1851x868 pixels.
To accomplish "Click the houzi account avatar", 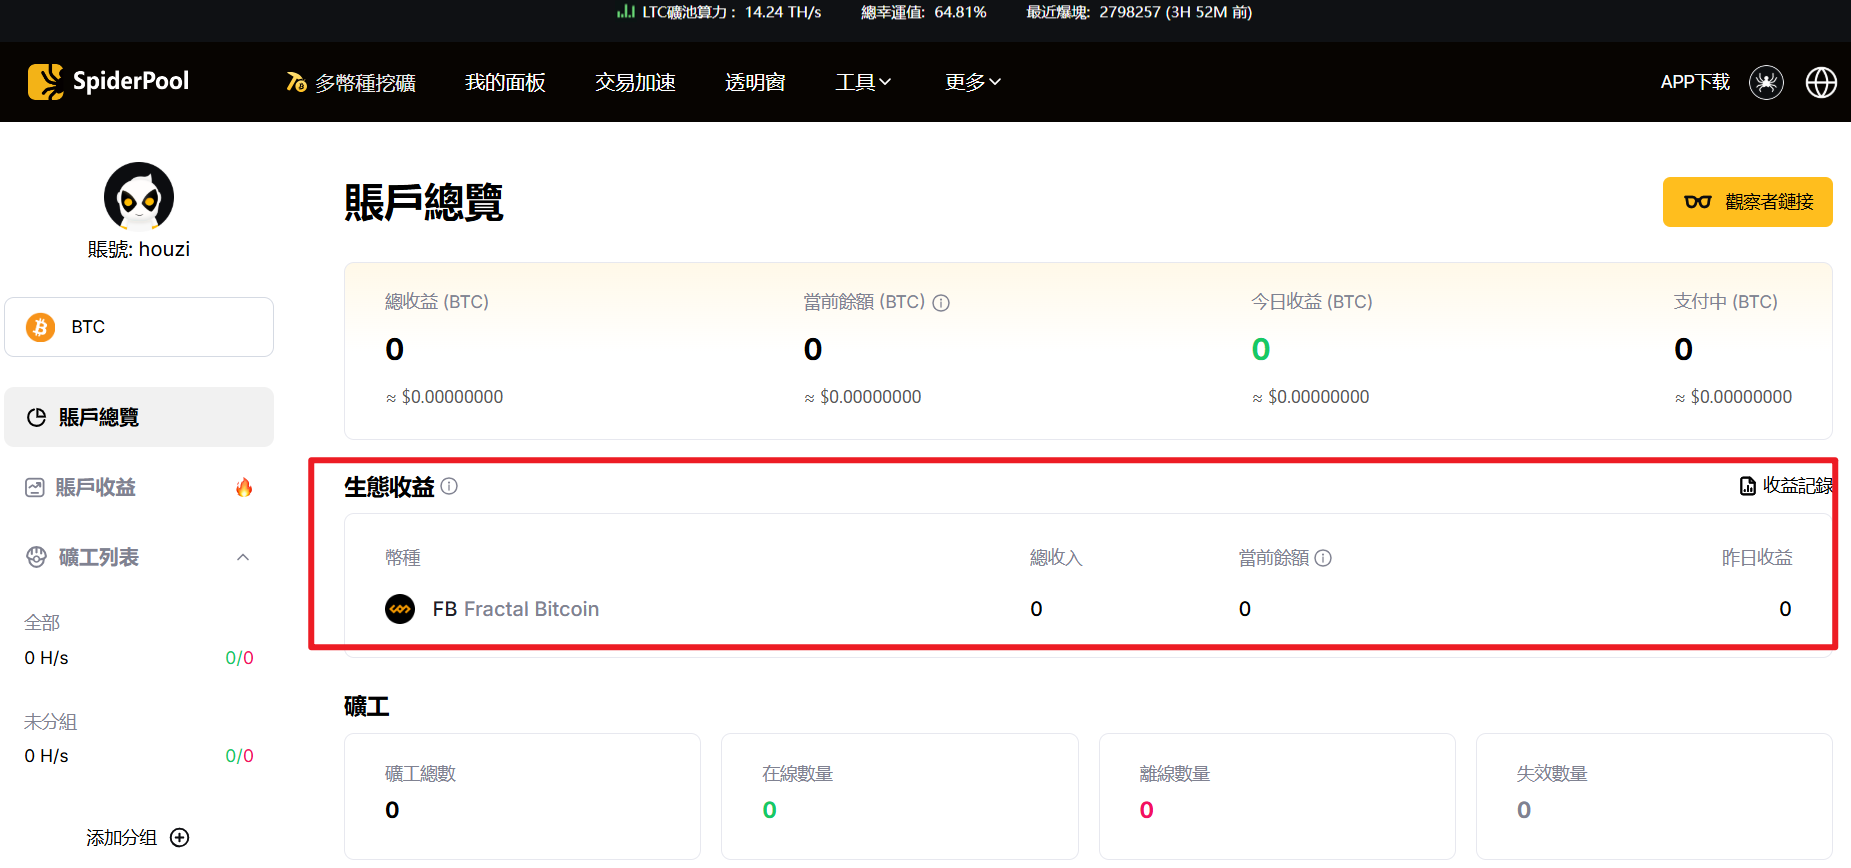I will click(x=139, y=197).
